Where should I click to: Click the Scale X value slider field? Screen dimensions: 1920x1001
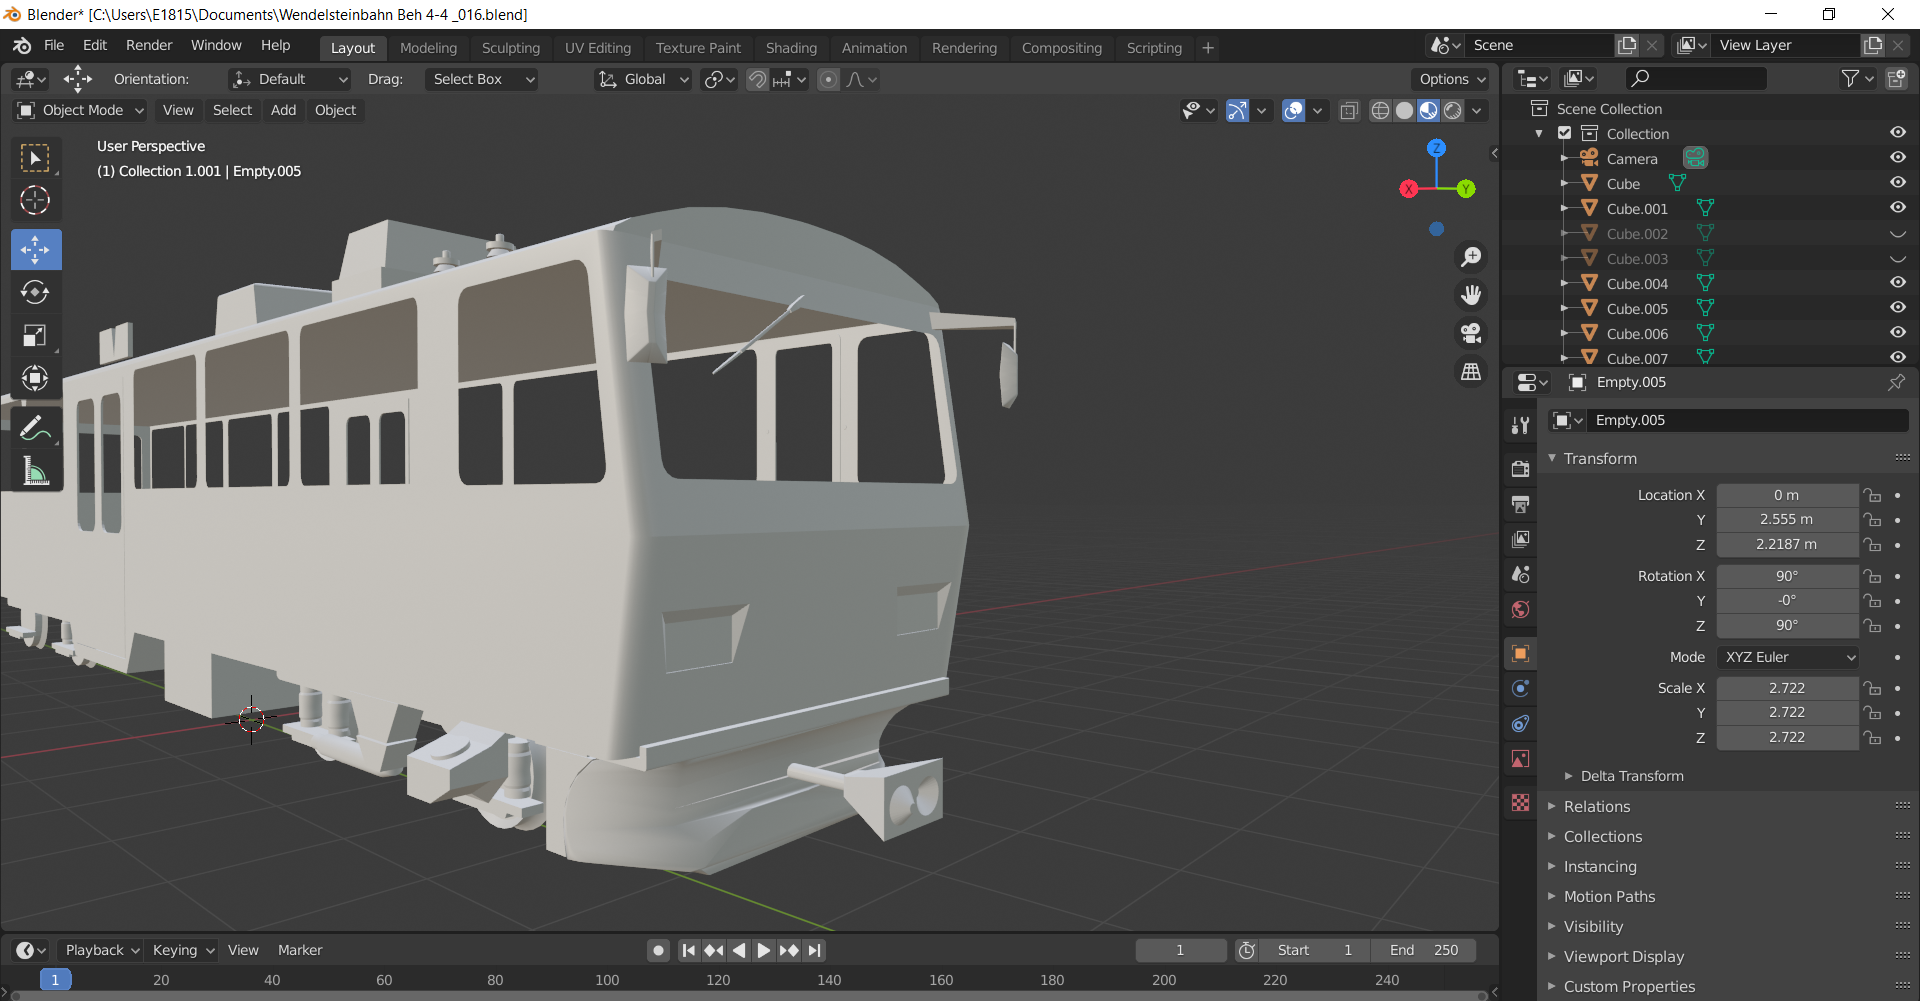(1786, 688)
